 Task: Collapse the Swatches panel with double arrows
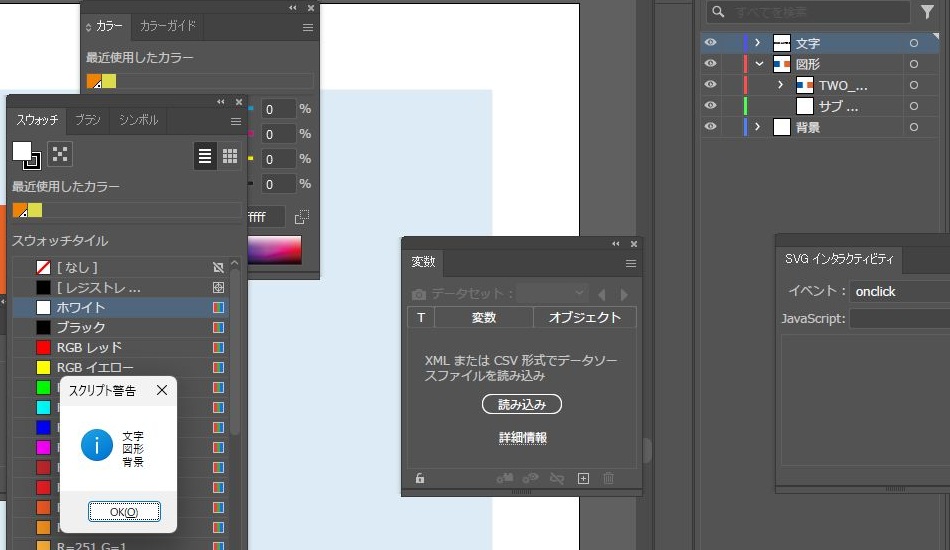pyautogui.click(x=221, y=102)
